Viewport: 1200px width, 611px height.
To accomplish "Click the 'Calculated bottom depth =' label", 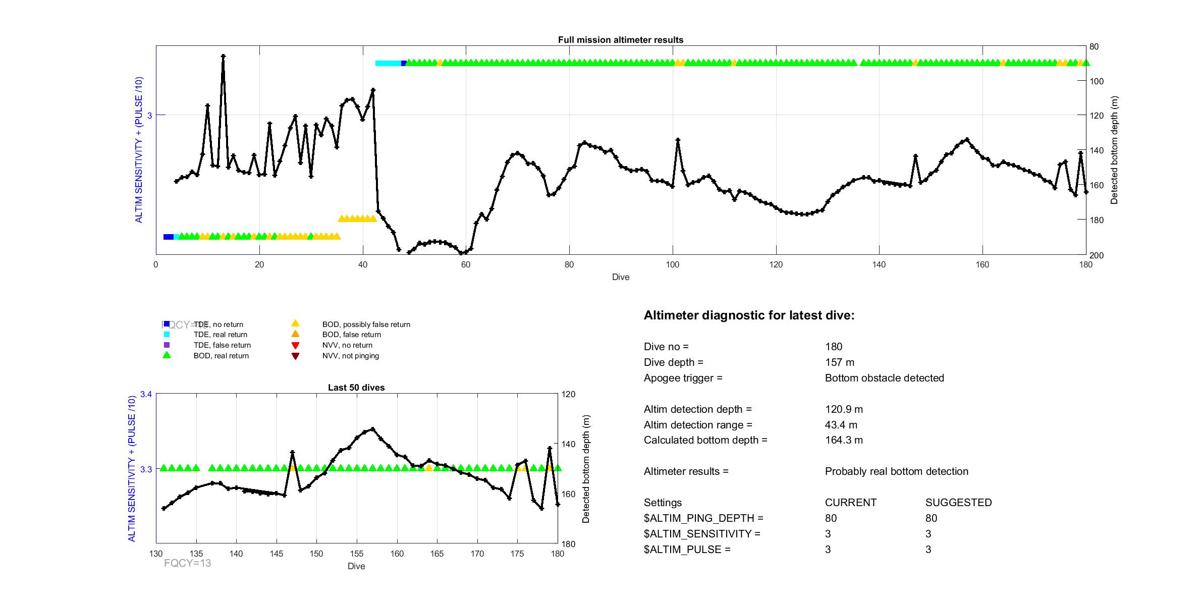I will (x=706, y=440).
